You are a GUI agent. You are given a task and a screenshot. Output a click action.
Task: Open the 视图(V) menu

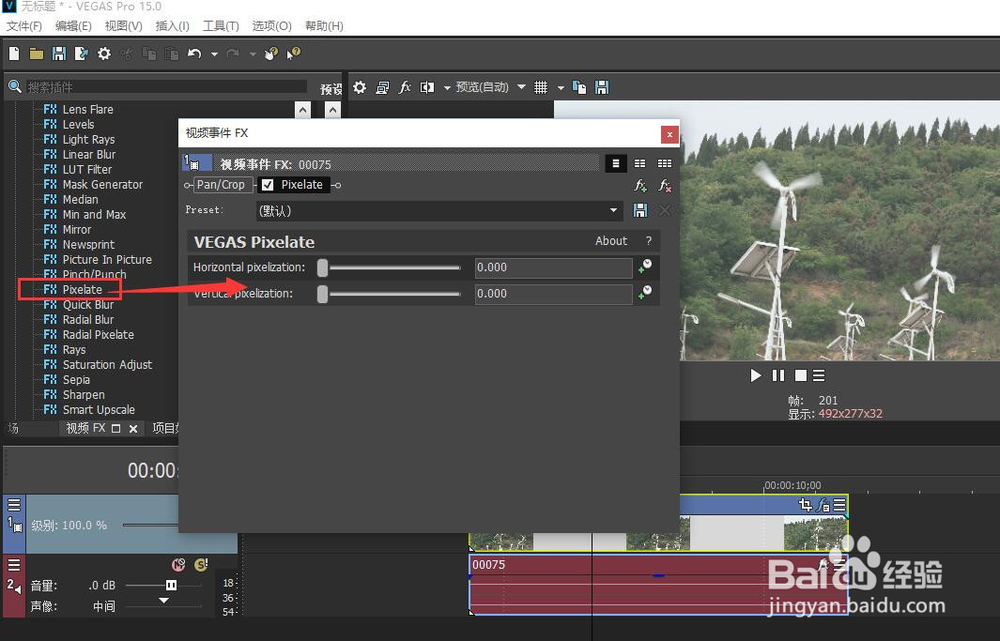[124, 26]
